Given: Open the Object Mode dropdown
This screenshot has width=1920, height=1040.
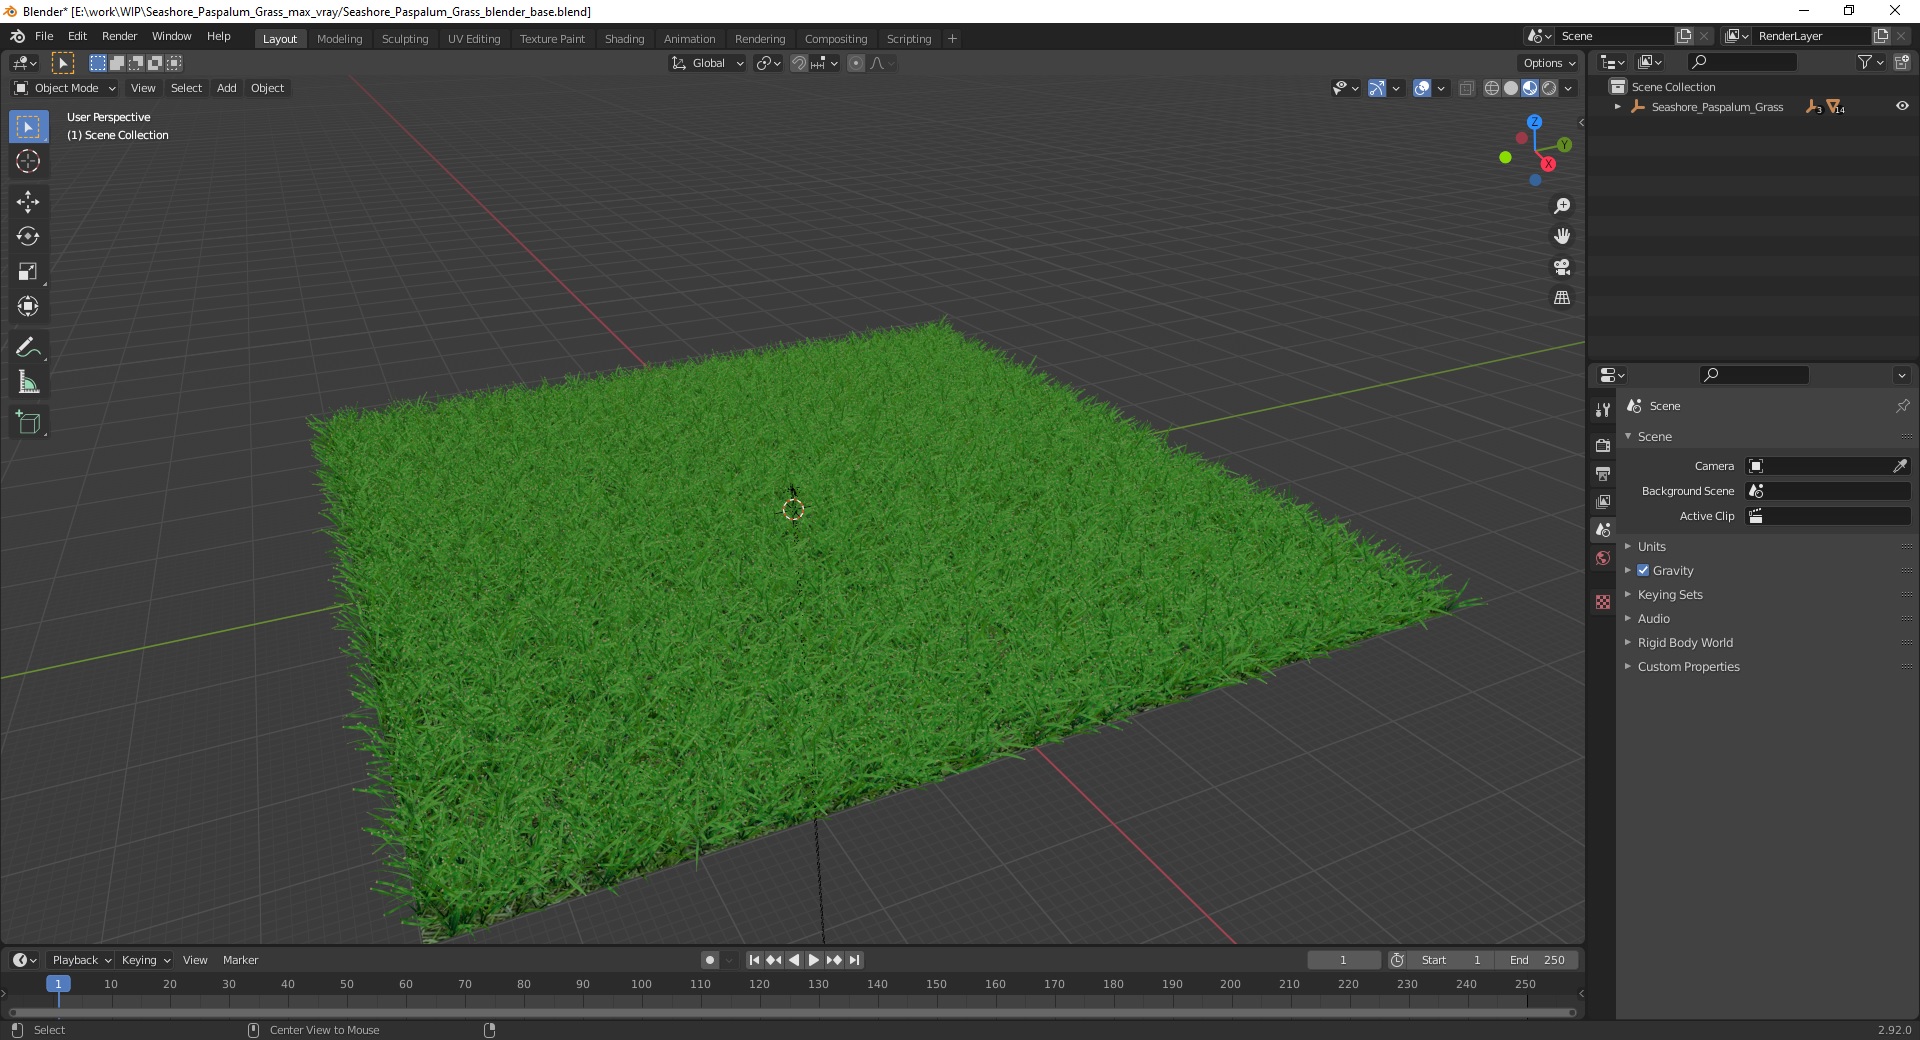Looking at the screenshot, I should tap(64, 88).
